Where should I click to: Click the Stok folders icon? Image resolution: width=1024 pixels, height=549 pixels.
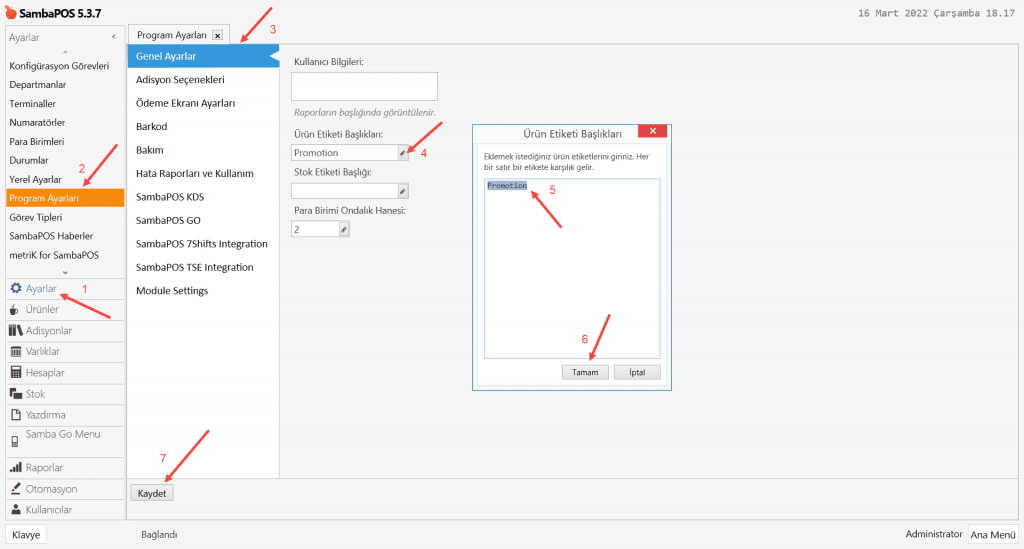pos(16,394)
